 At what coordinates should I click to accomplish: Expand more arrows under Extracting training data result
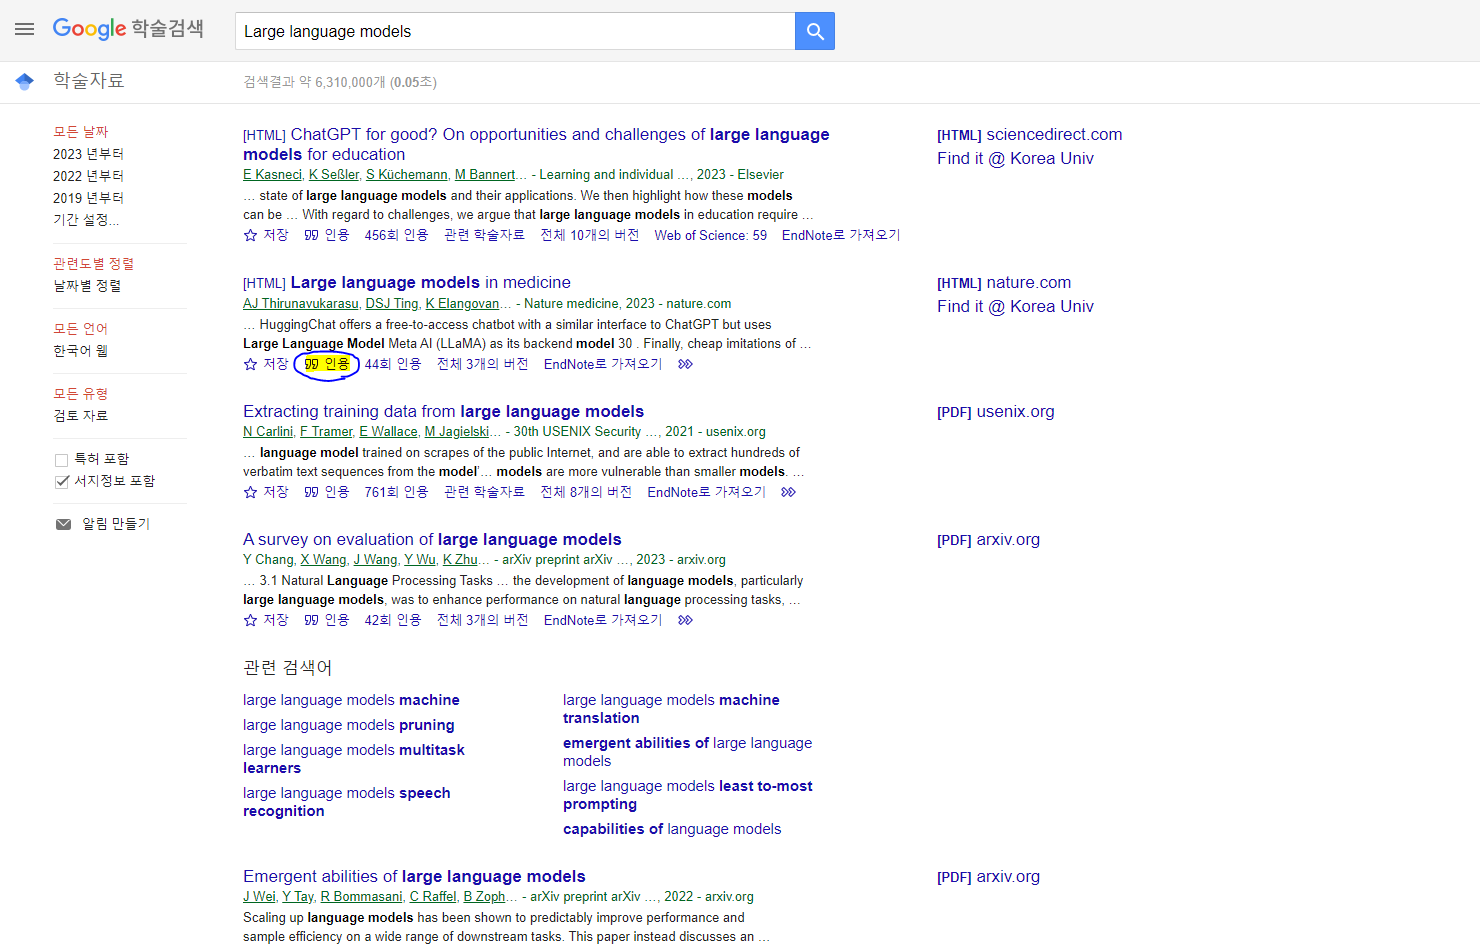tap(788, 492)
